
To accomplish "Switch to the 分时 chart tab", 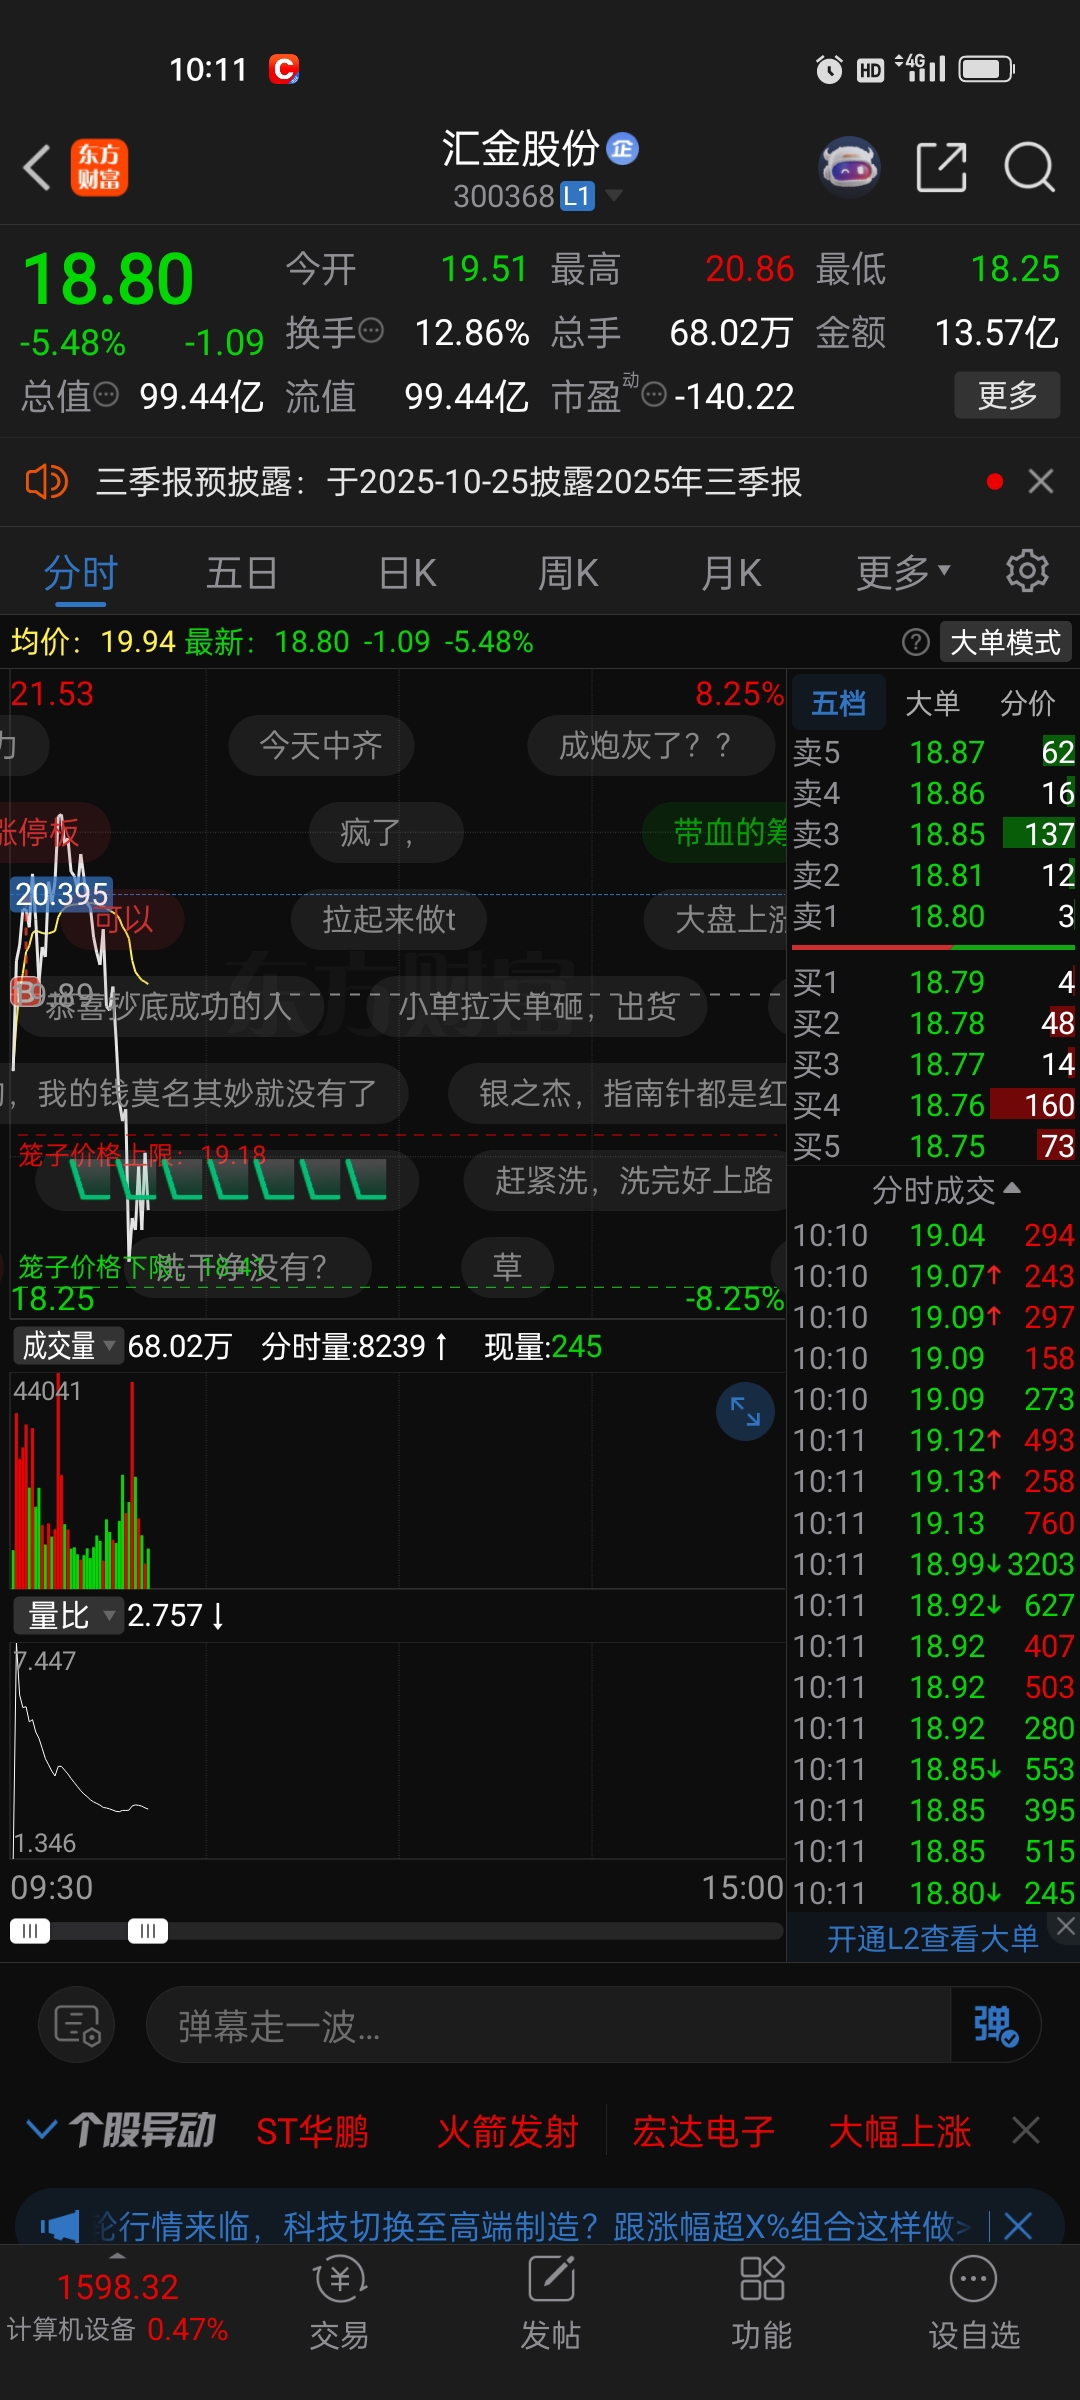I will pos(81,574).
